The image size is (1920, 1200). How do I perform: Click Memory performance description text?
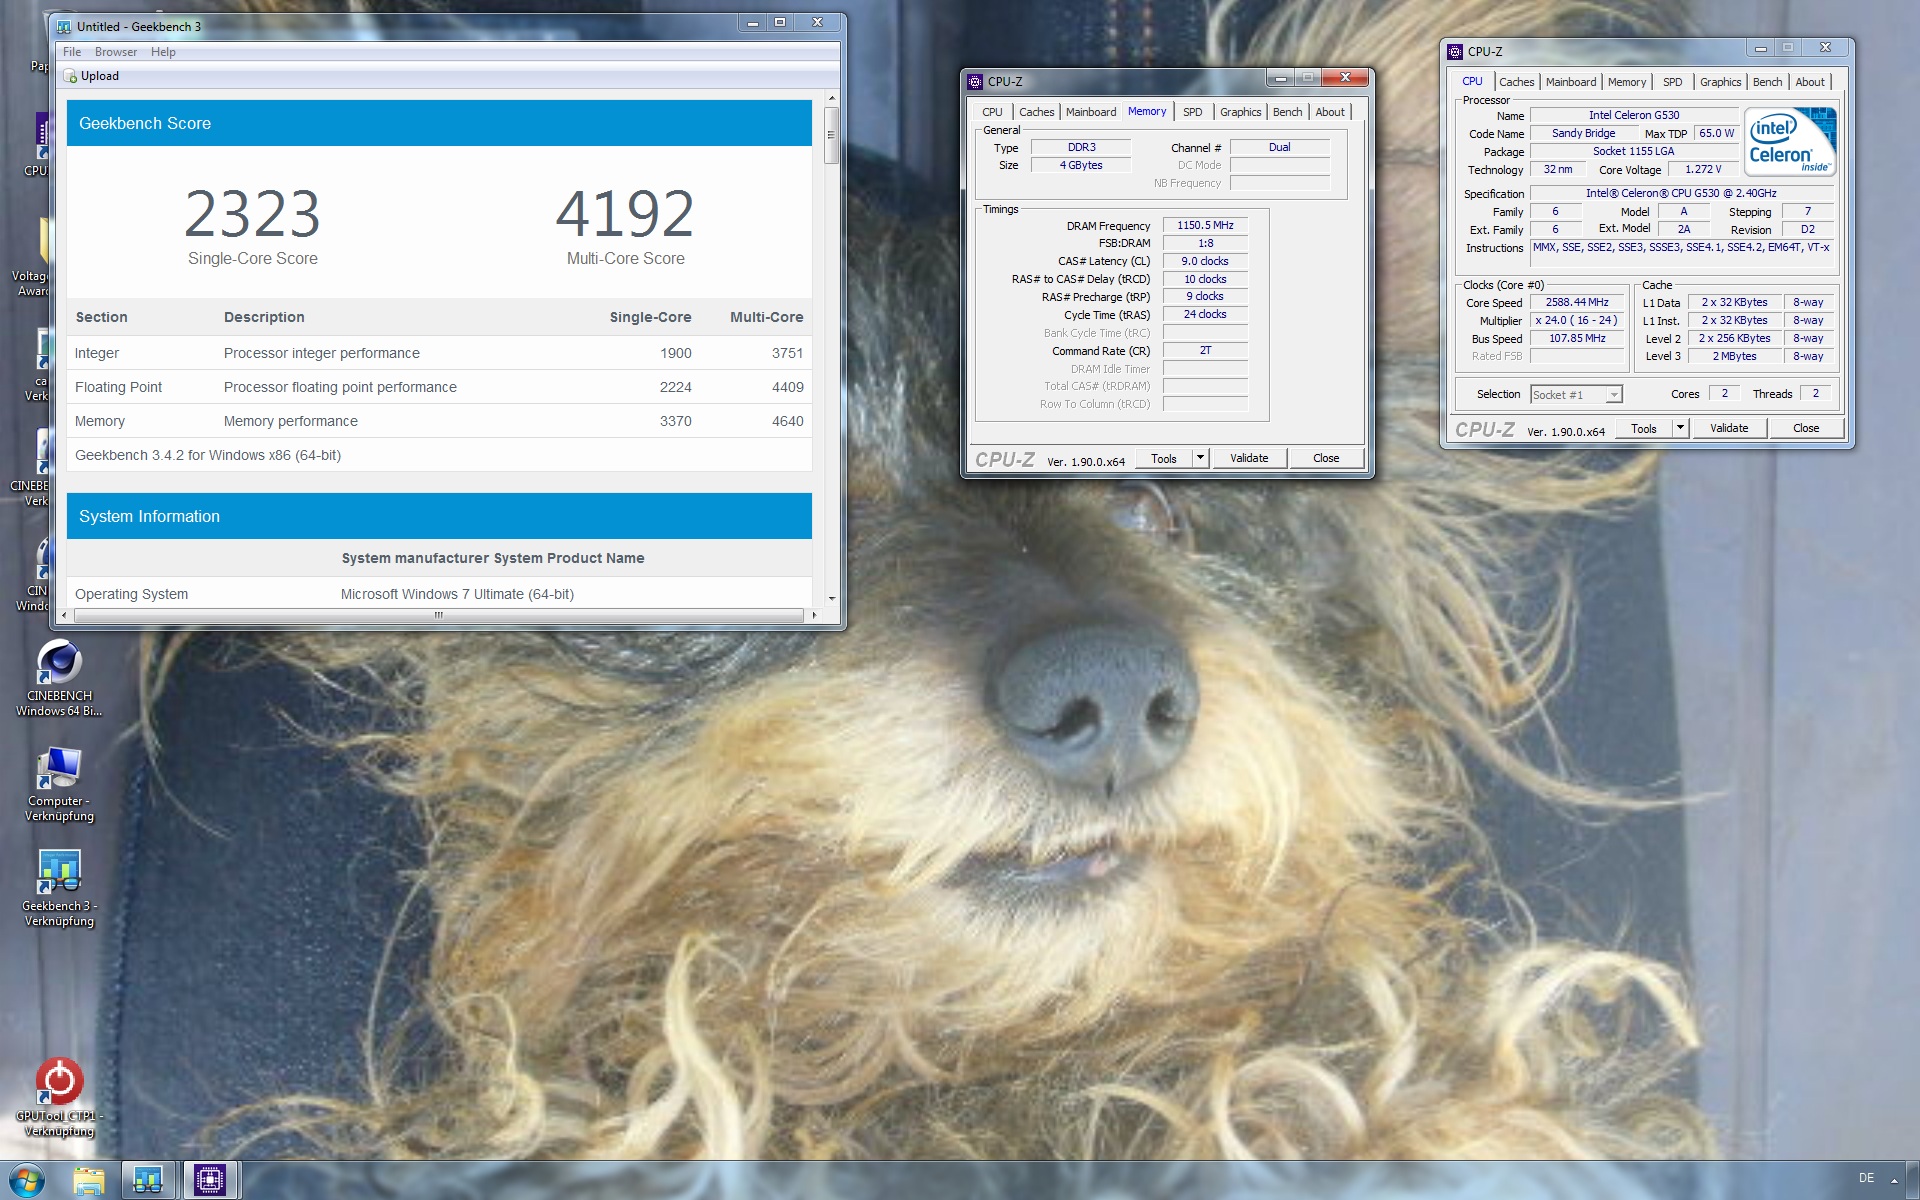click(290, 421)
